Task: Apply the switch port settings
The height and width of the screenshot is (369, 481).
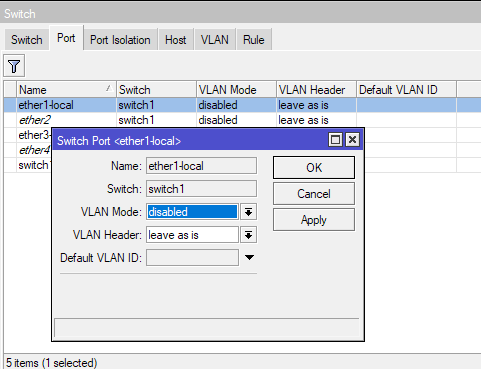Action: click(314, 220)
